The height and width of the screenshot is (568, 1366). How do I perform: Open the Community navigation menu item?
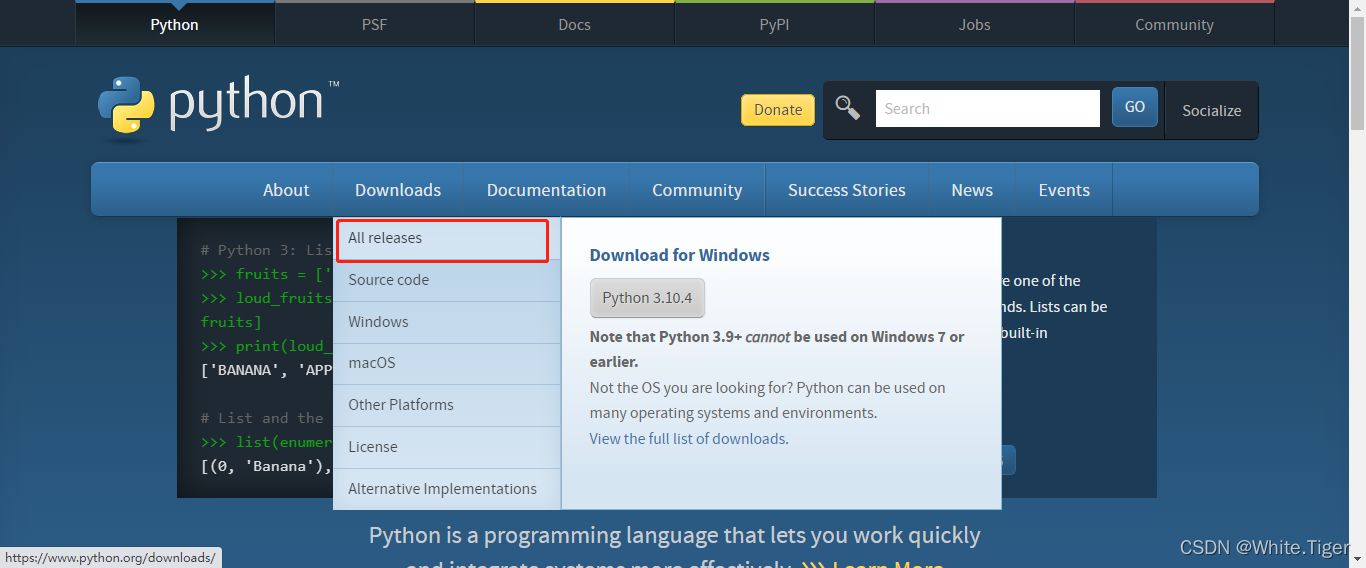[x=697, y=190]
